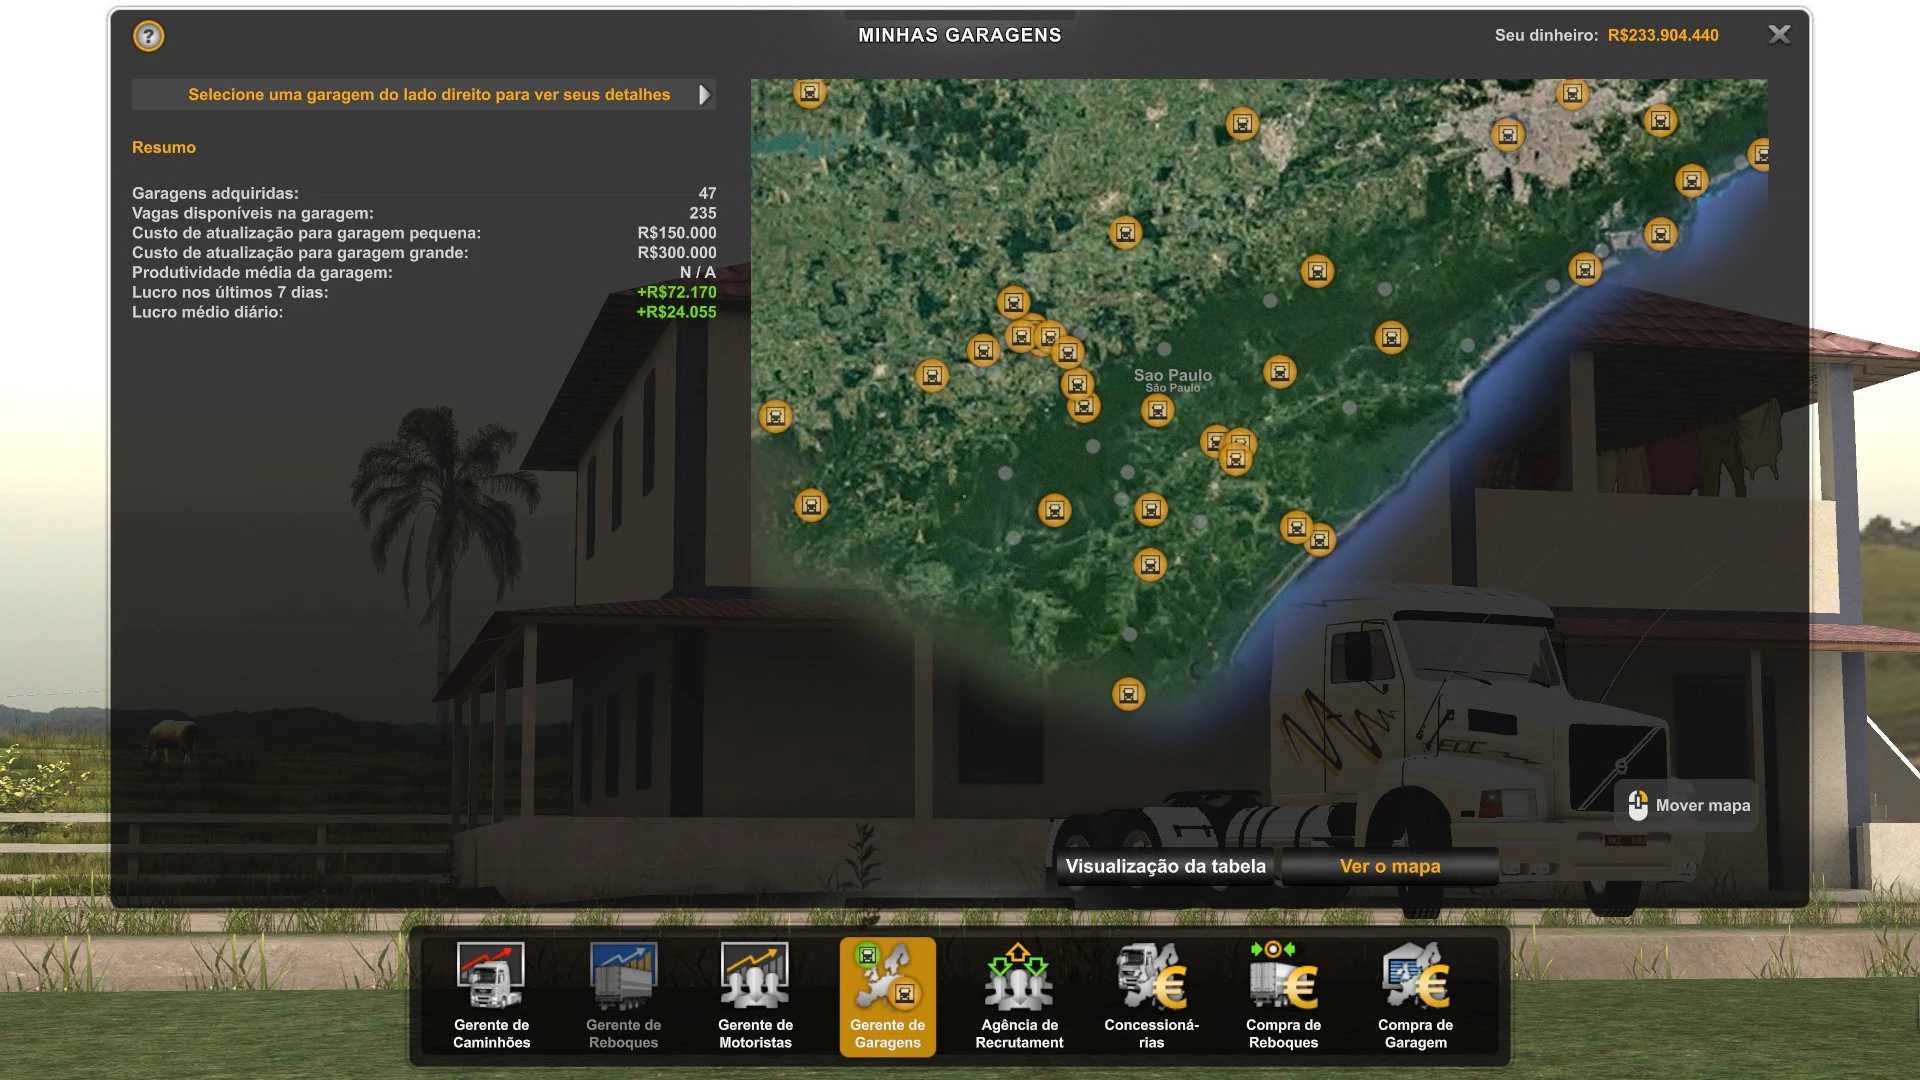Open Compra de Reboques shop
1920x1080 pixels.
pos(1283,995)
